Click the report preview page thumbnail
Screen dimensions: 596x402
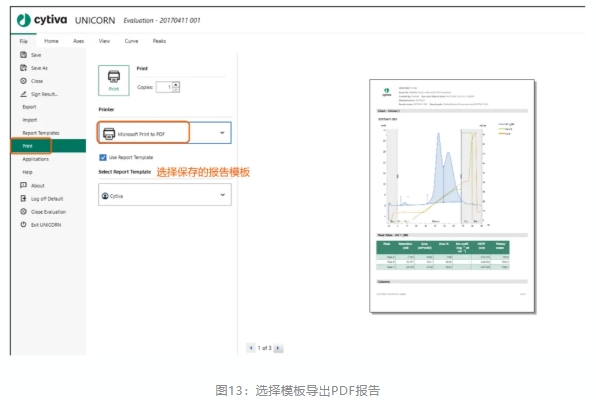pyautogui.click(x=452, y=196)
